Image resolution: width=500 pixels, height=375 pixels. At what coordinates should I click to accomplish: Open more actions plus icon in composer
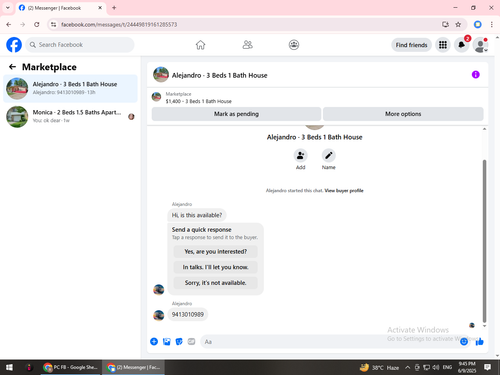coord(154,341)
